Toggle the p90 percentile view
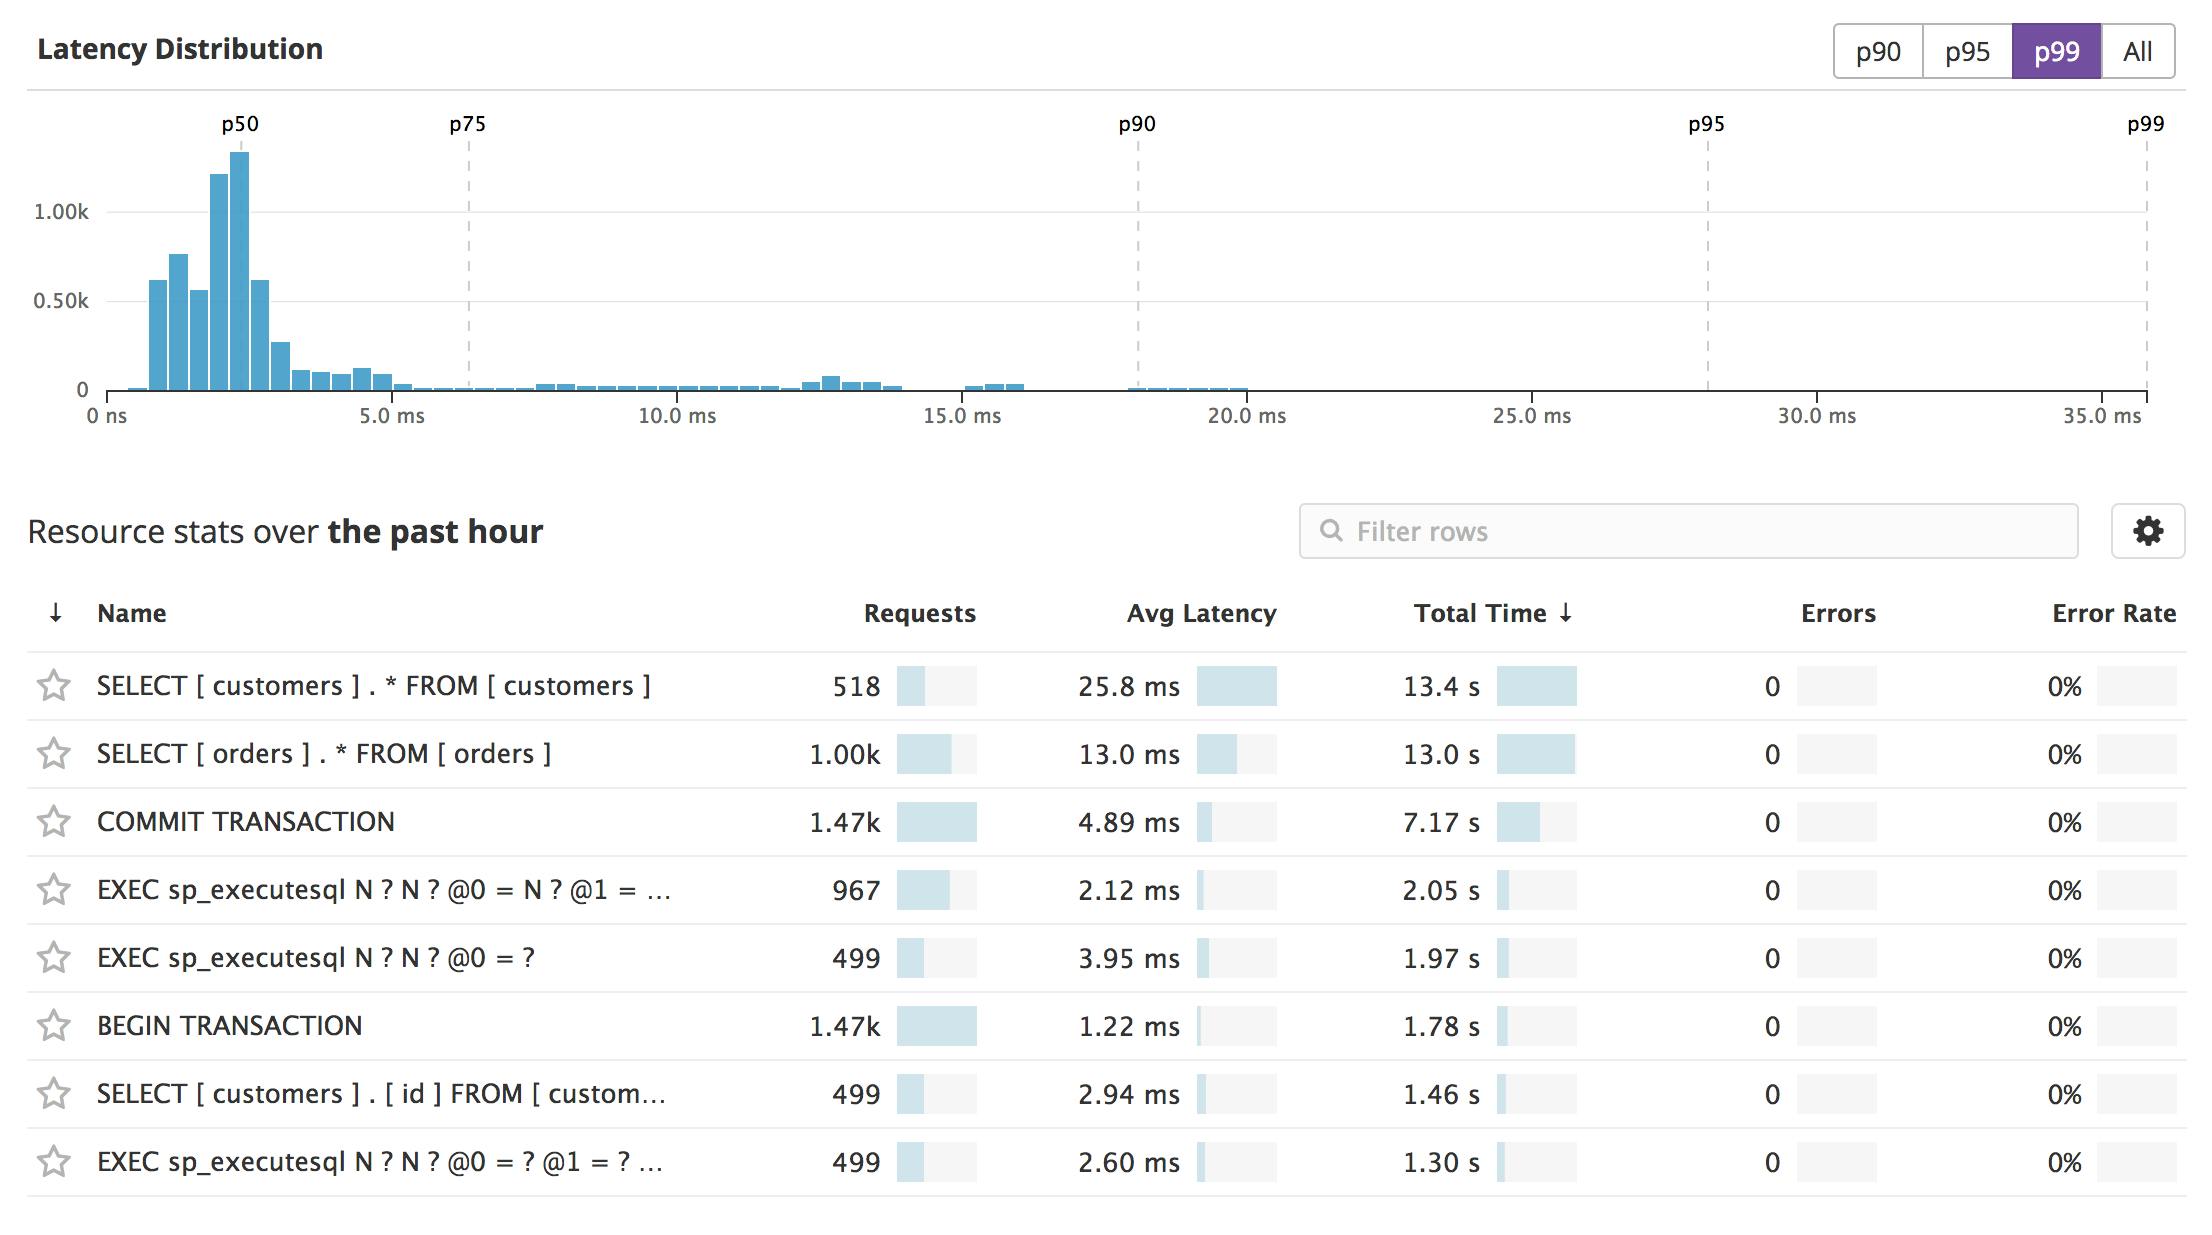 point(1877,52)
